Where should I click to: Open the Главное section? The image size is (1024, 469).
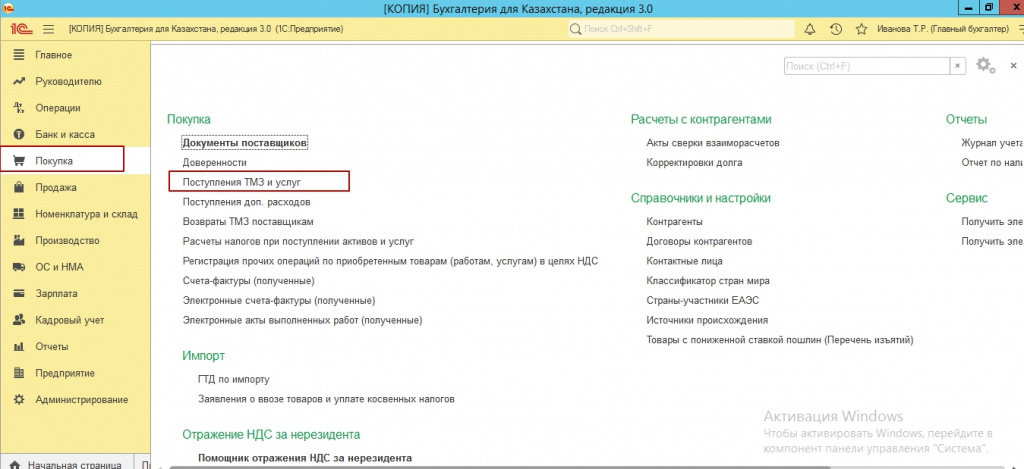tap(53, 55)
